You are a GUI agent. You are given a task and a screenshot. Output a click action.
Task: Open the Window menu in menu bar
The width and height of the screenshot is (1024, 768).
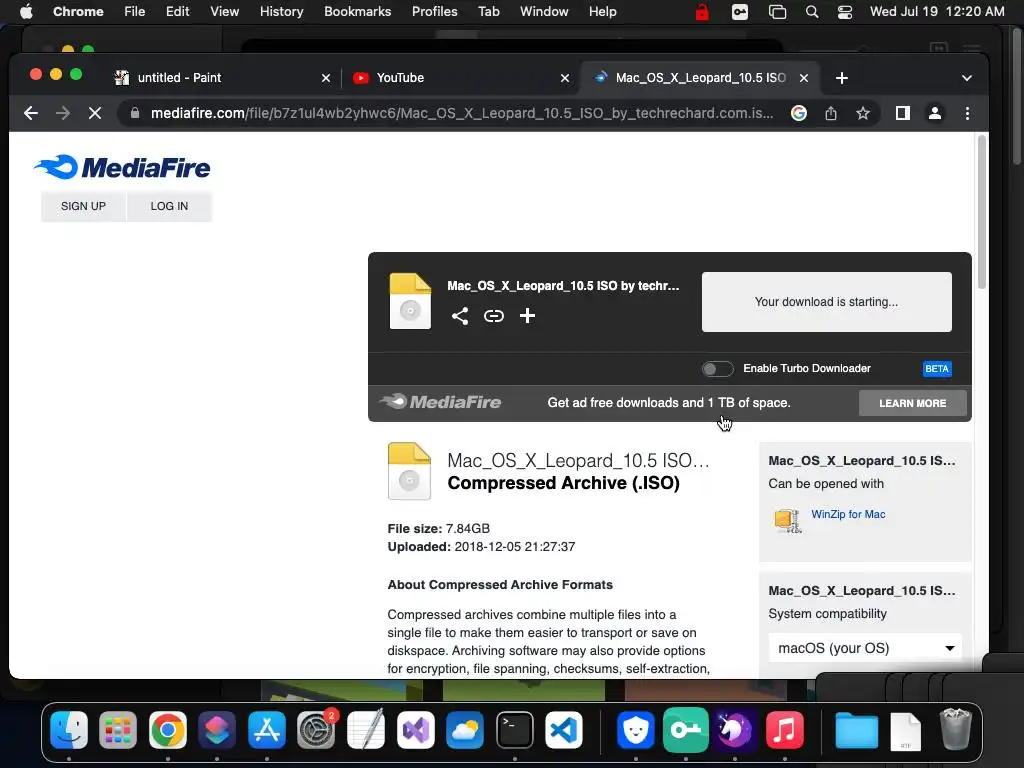click(x=544, y=12)
